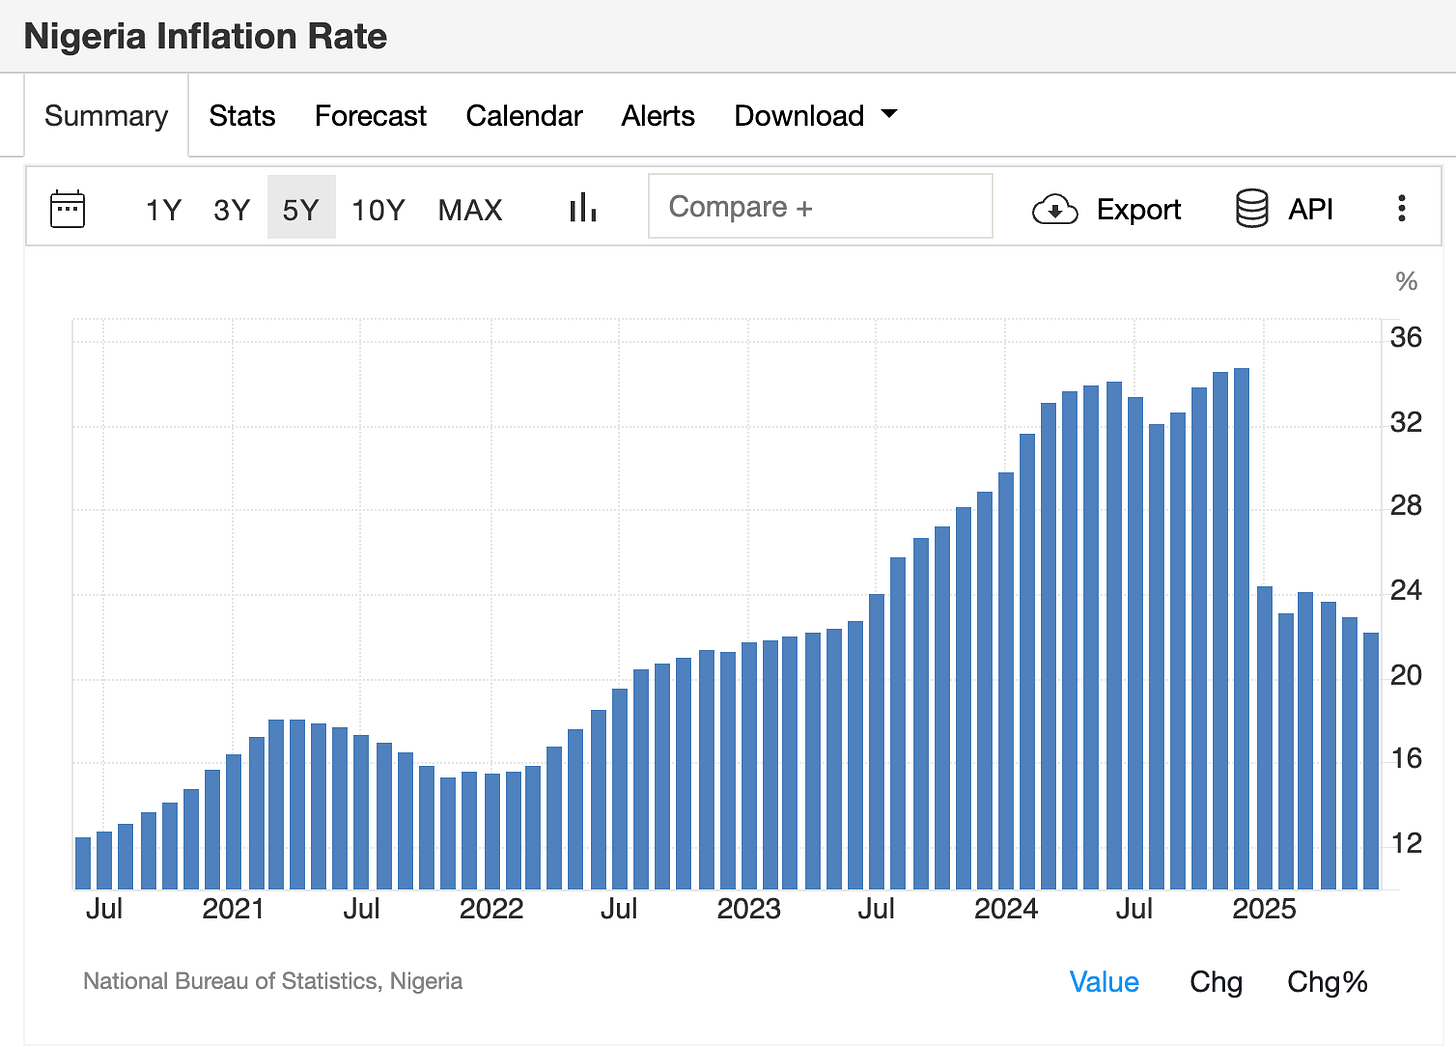Click the % unit label above axis
Screen dimensions: 1456x1047
click(1406, 282)
